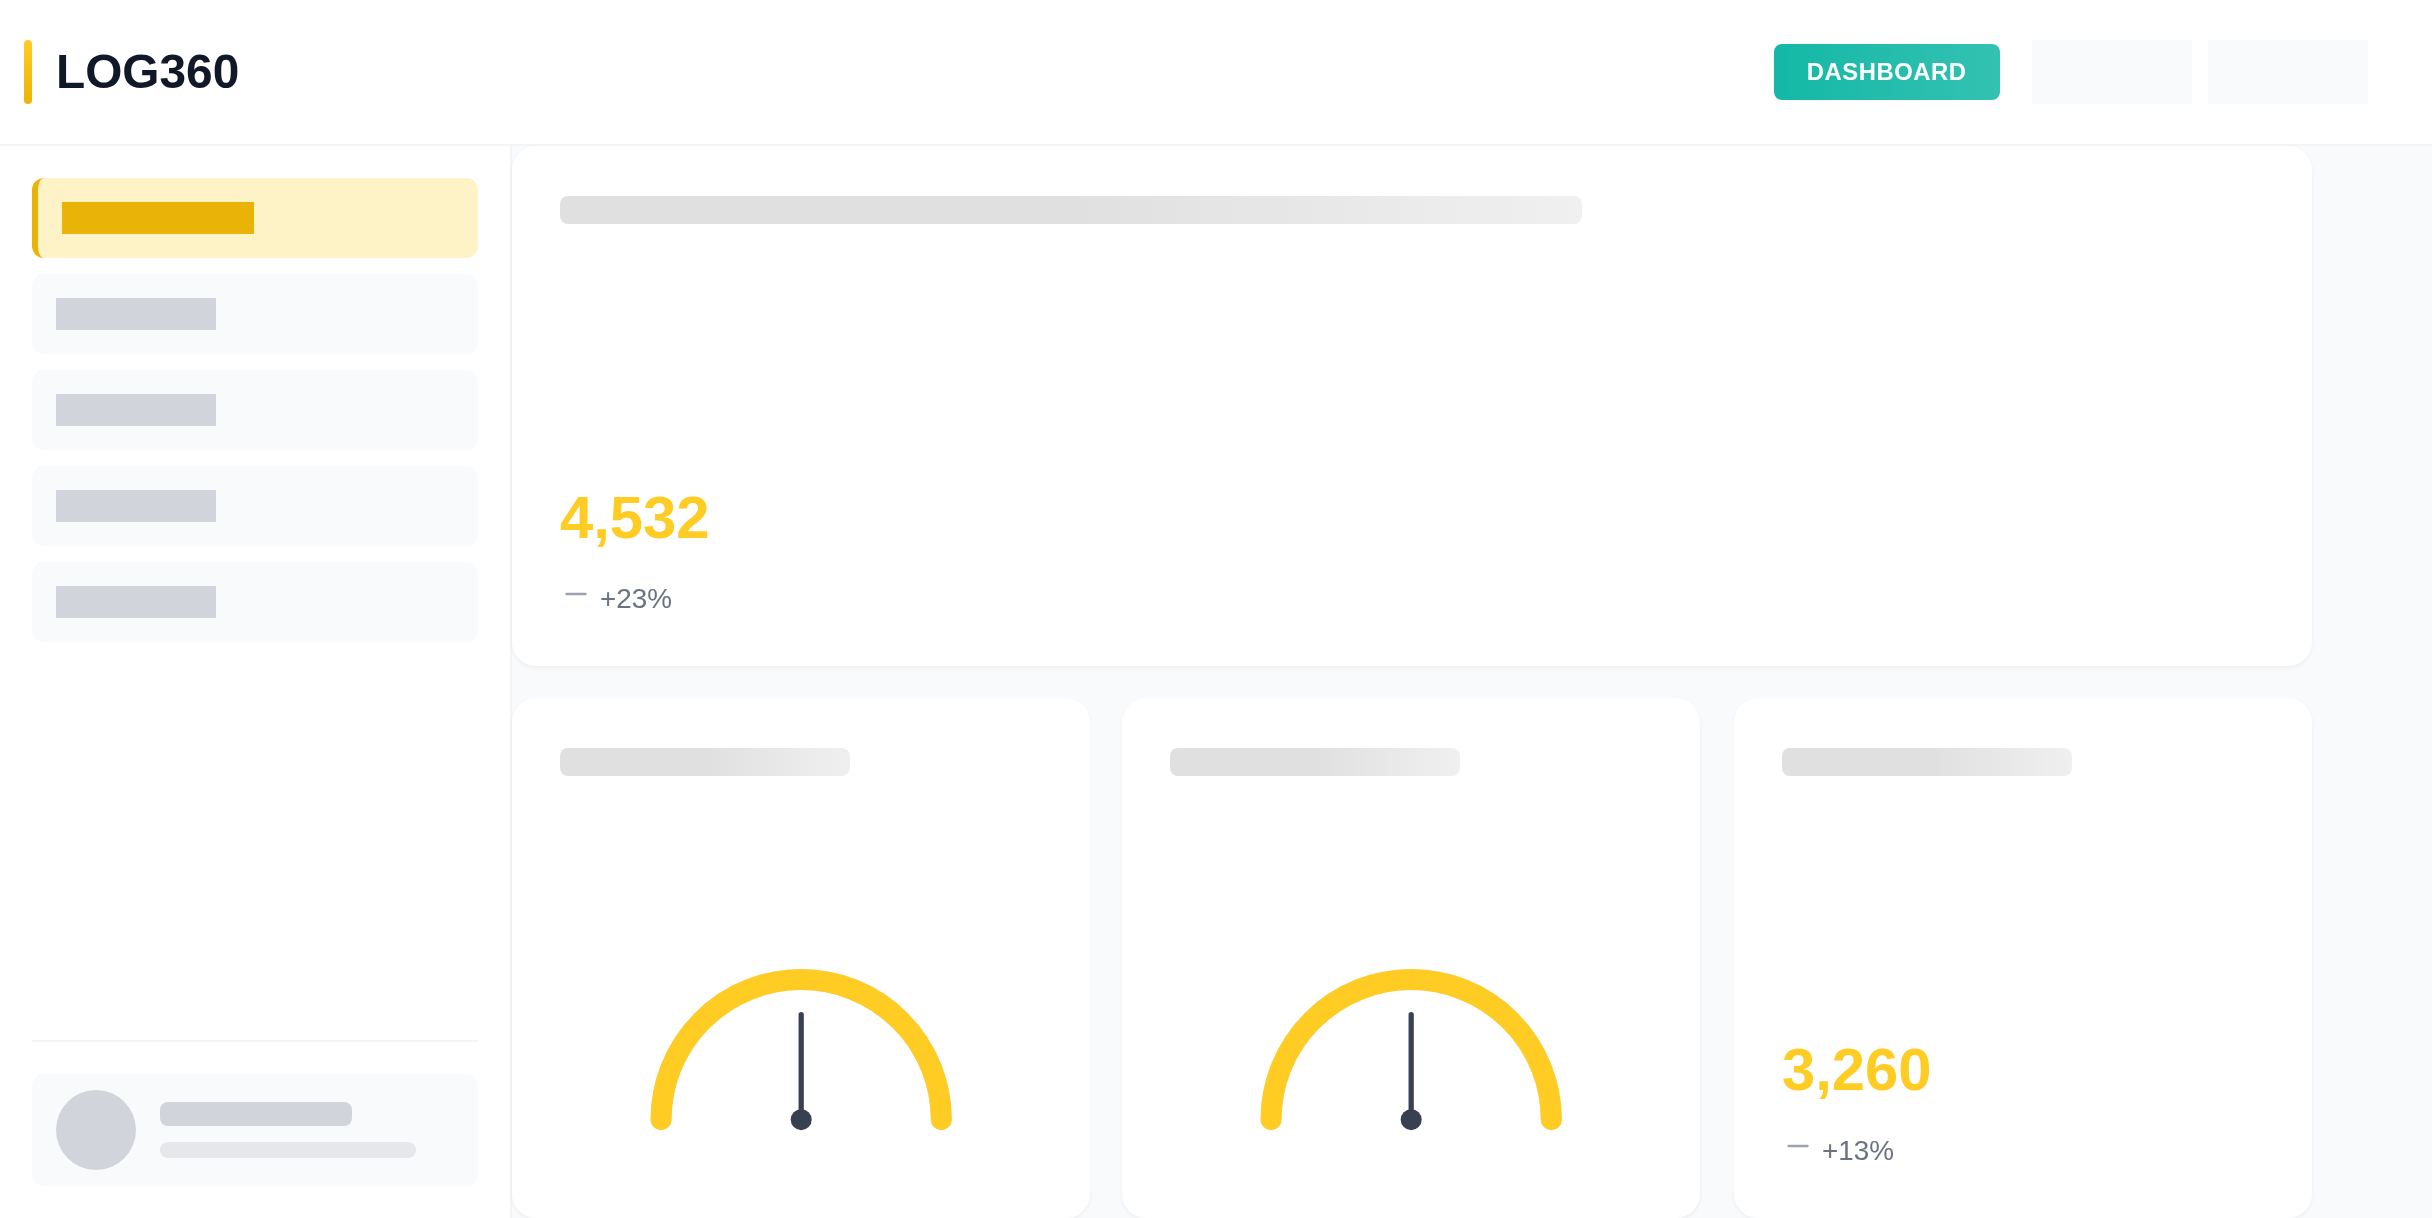The image size is (2432, 1218).
Task: Click the round user avatar placeholder
Action: coord(96,1130)
